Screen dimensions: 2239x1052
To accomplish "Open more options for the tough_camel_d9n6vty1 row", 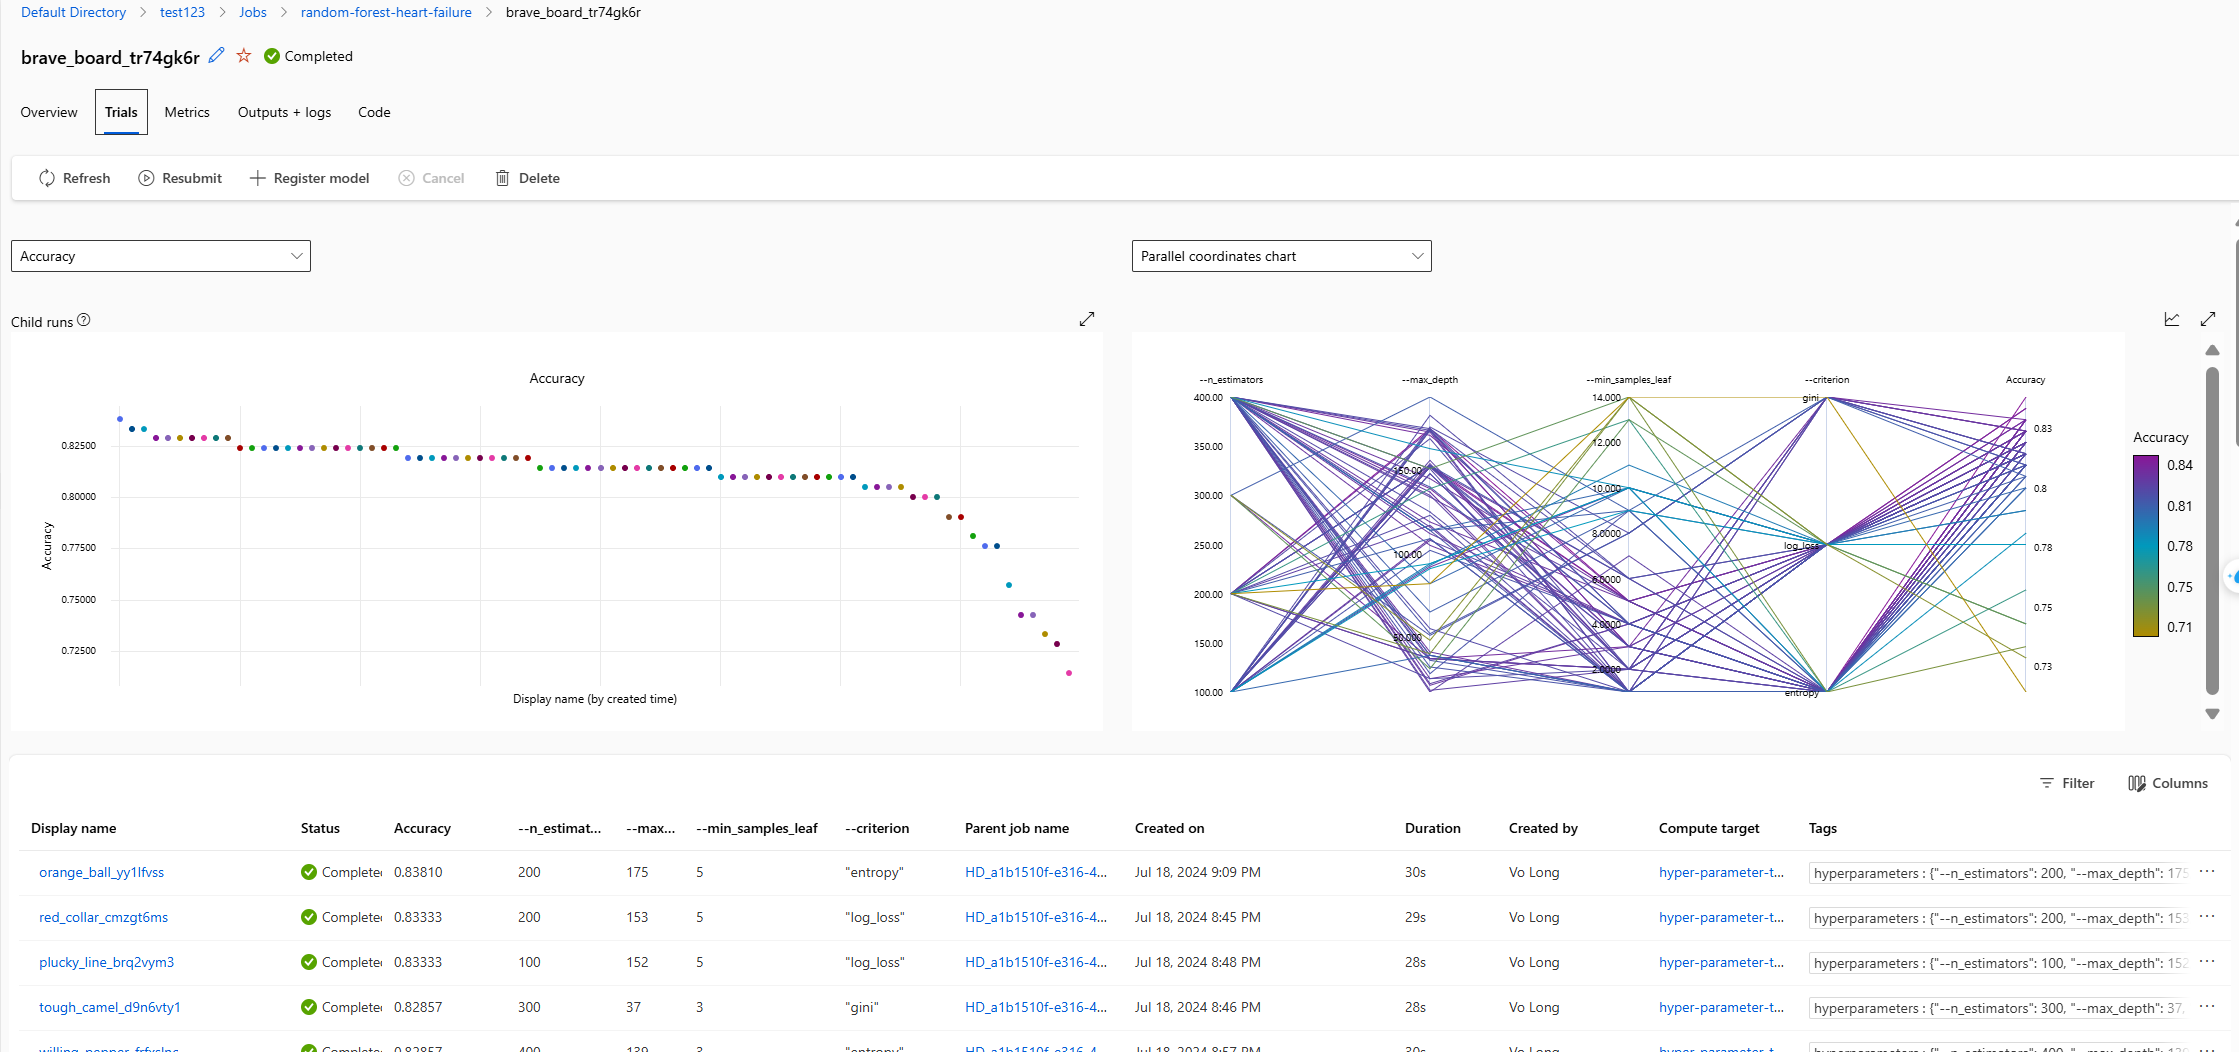I will (x=2207, y=1007).
